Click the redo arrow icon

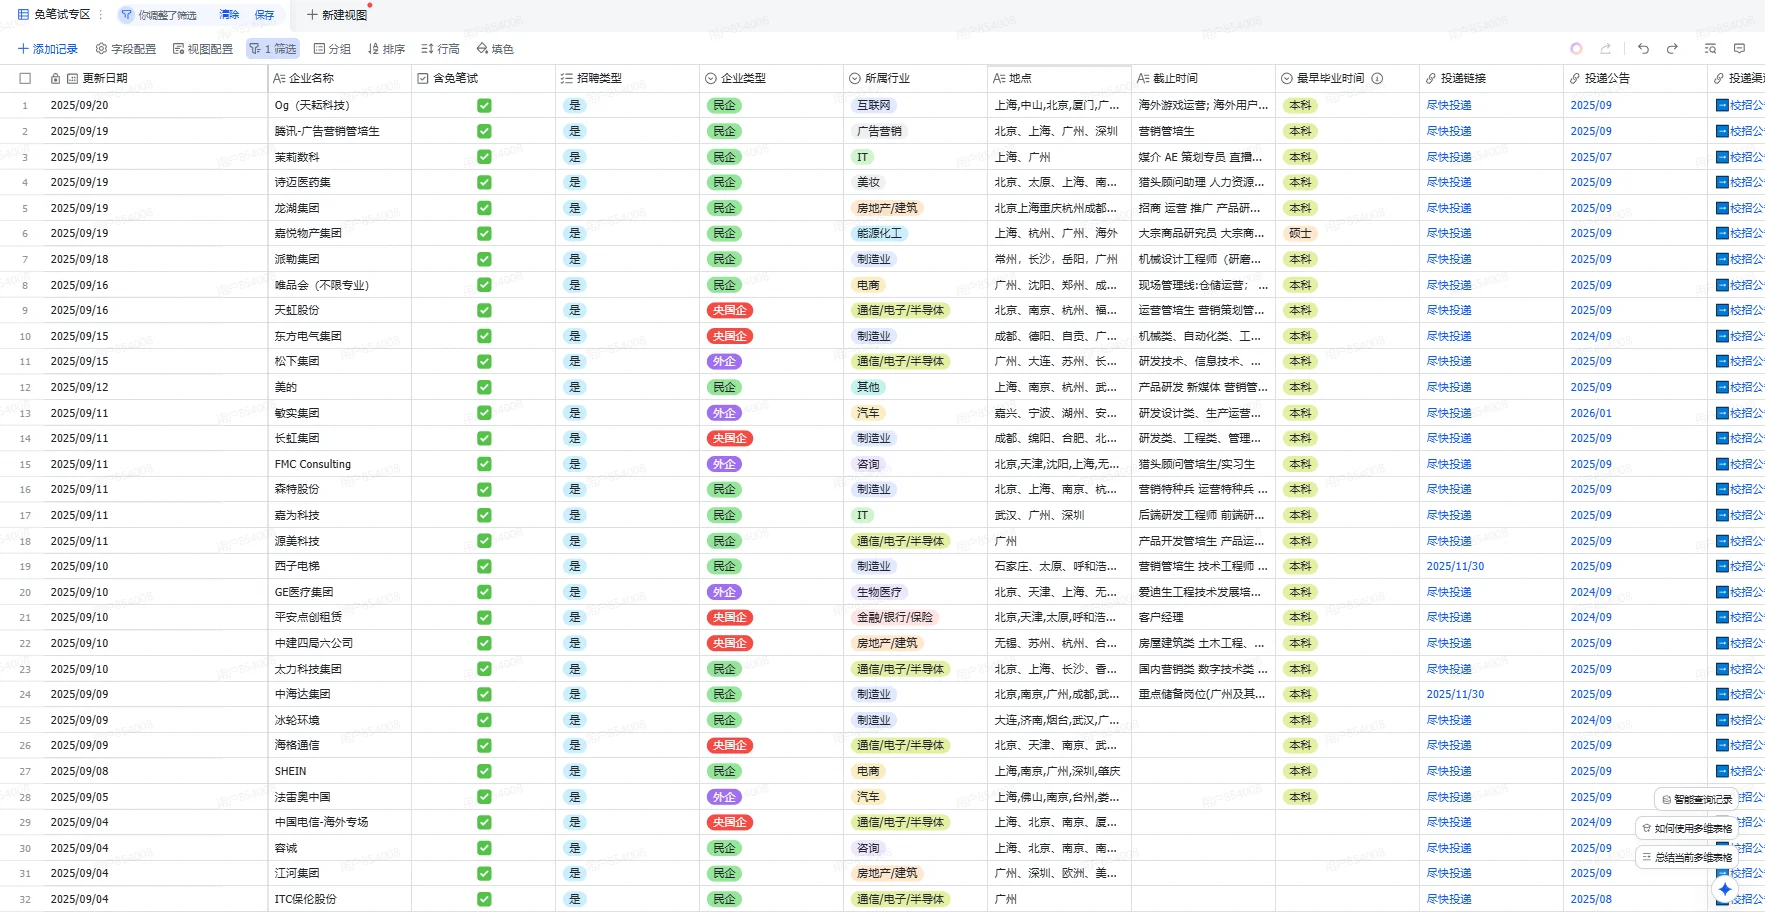point(1672,48)
